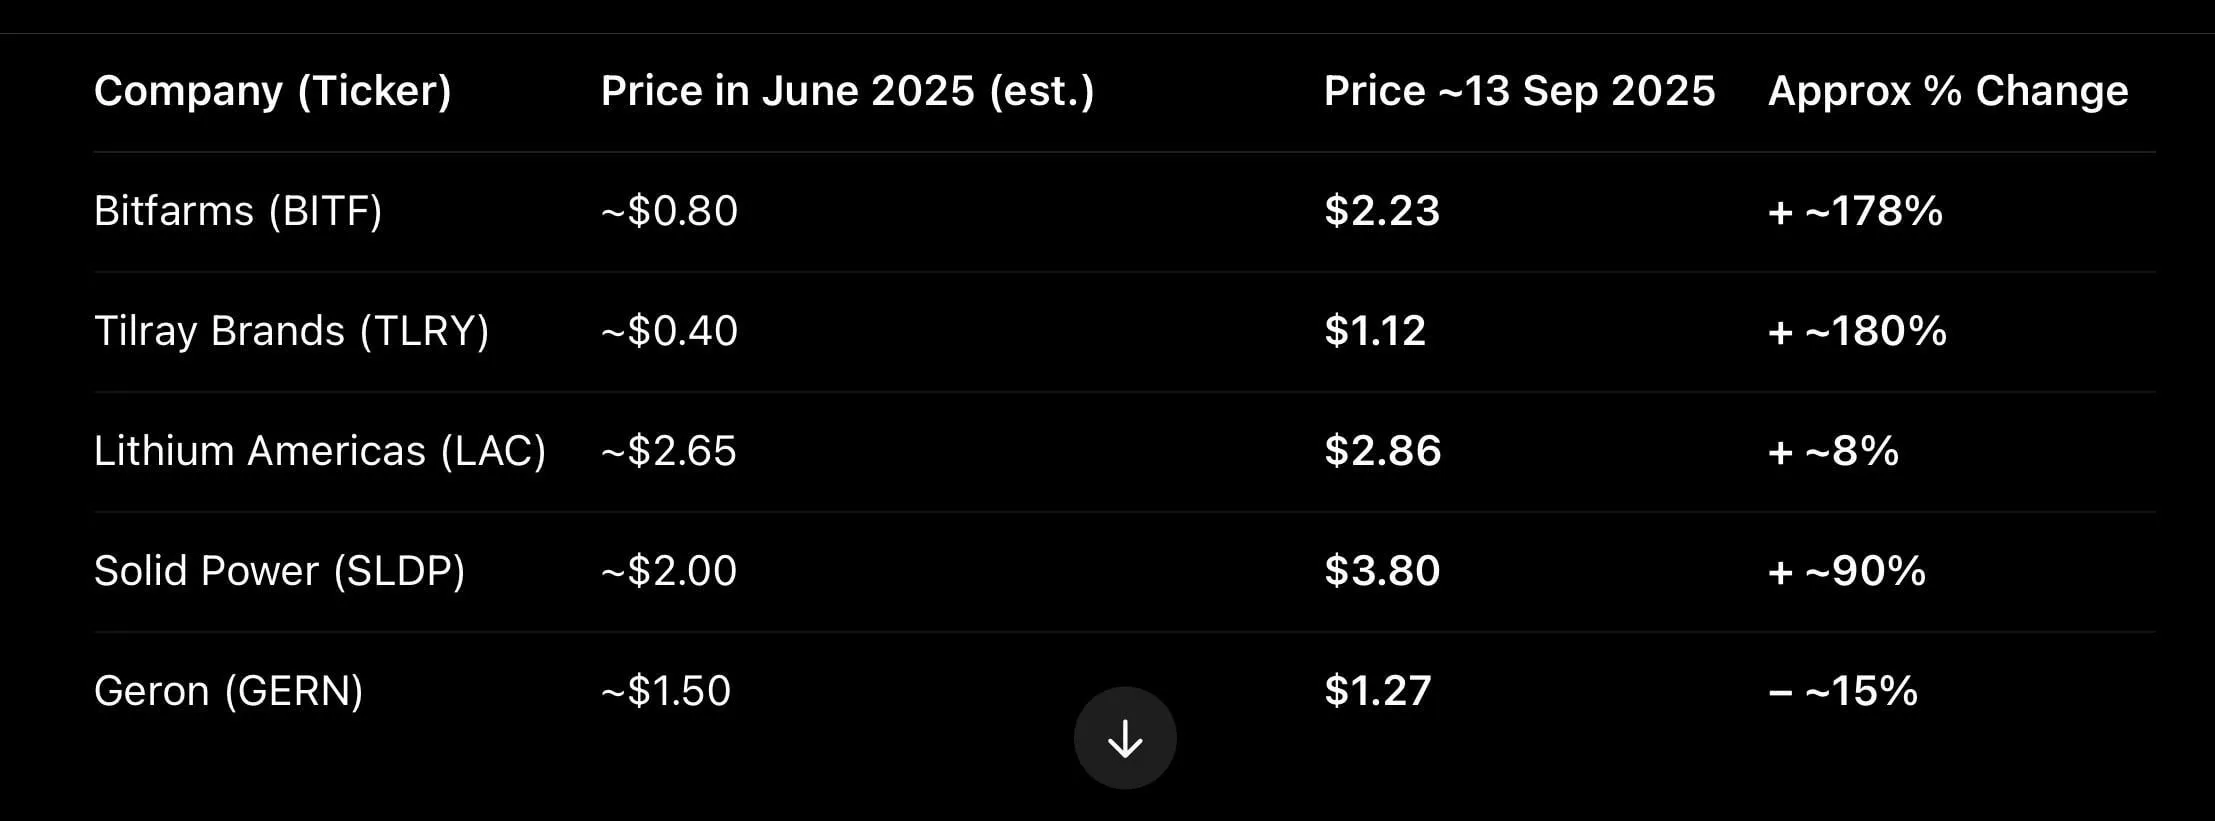
Task: Select the Company (Ticker) column header
Action: pyautogui.click(x=273, y=91)
